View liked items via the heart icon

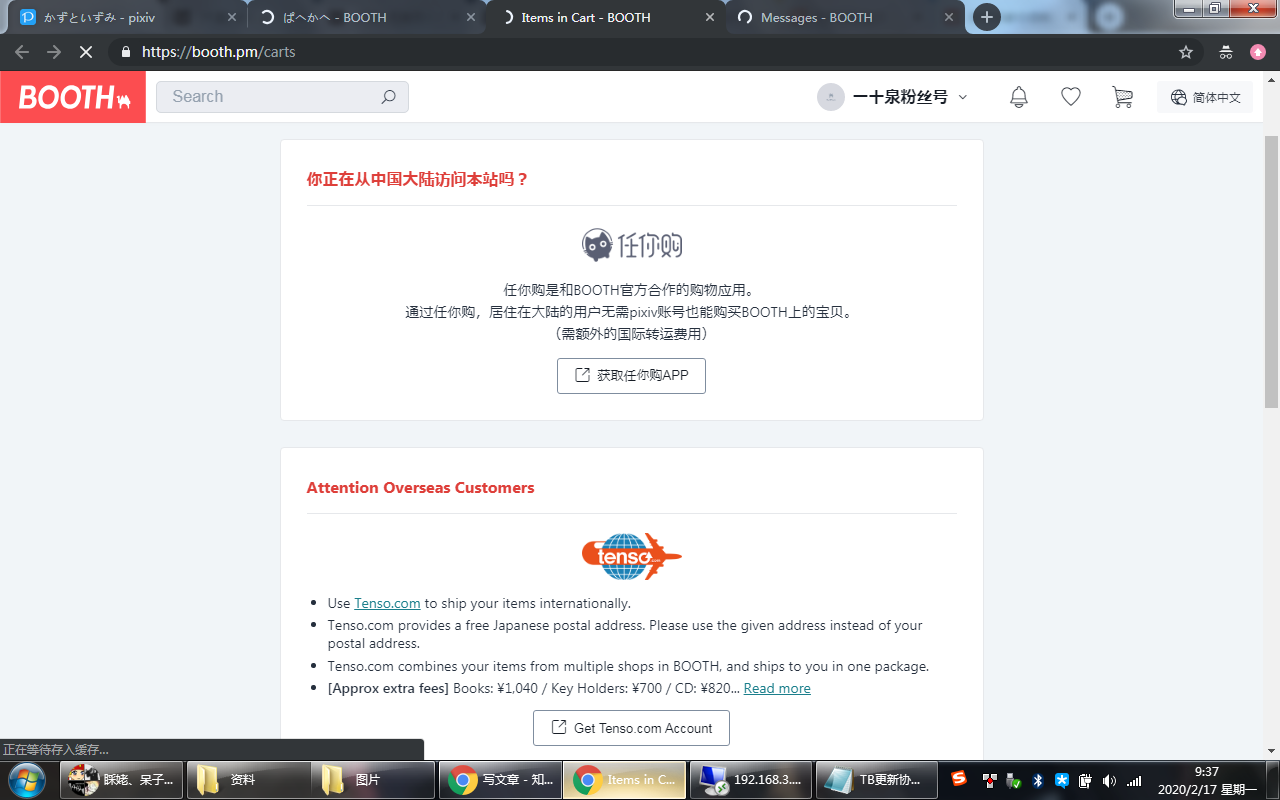[1070, 96]
